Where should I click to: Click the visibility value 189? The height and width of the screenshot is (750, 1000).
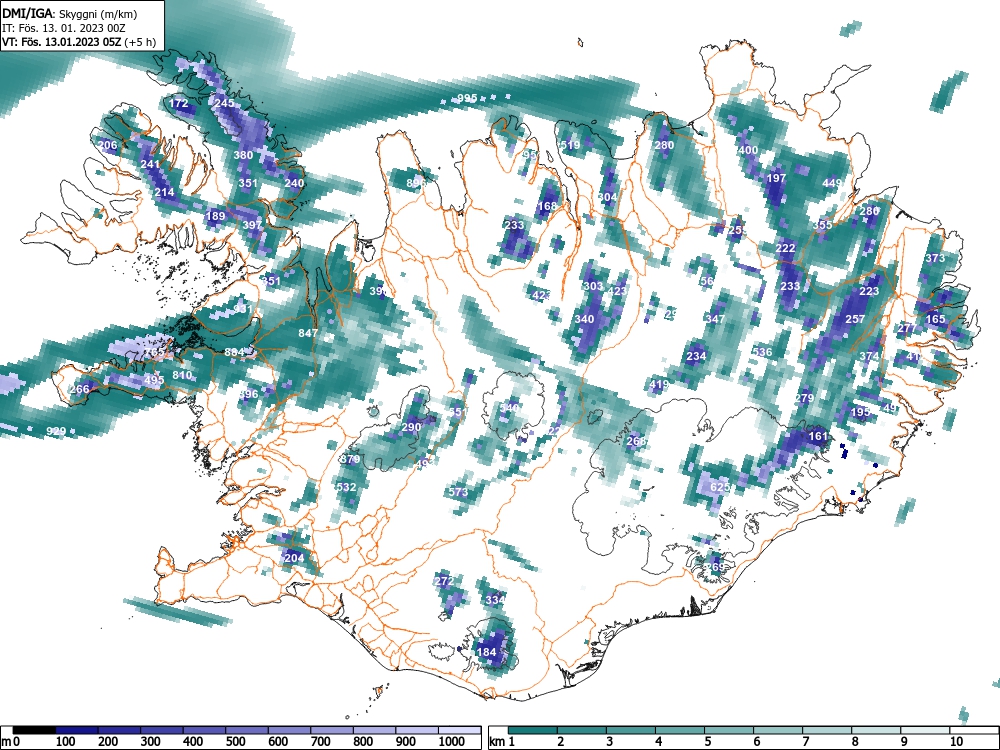click(x=216, y=216)
